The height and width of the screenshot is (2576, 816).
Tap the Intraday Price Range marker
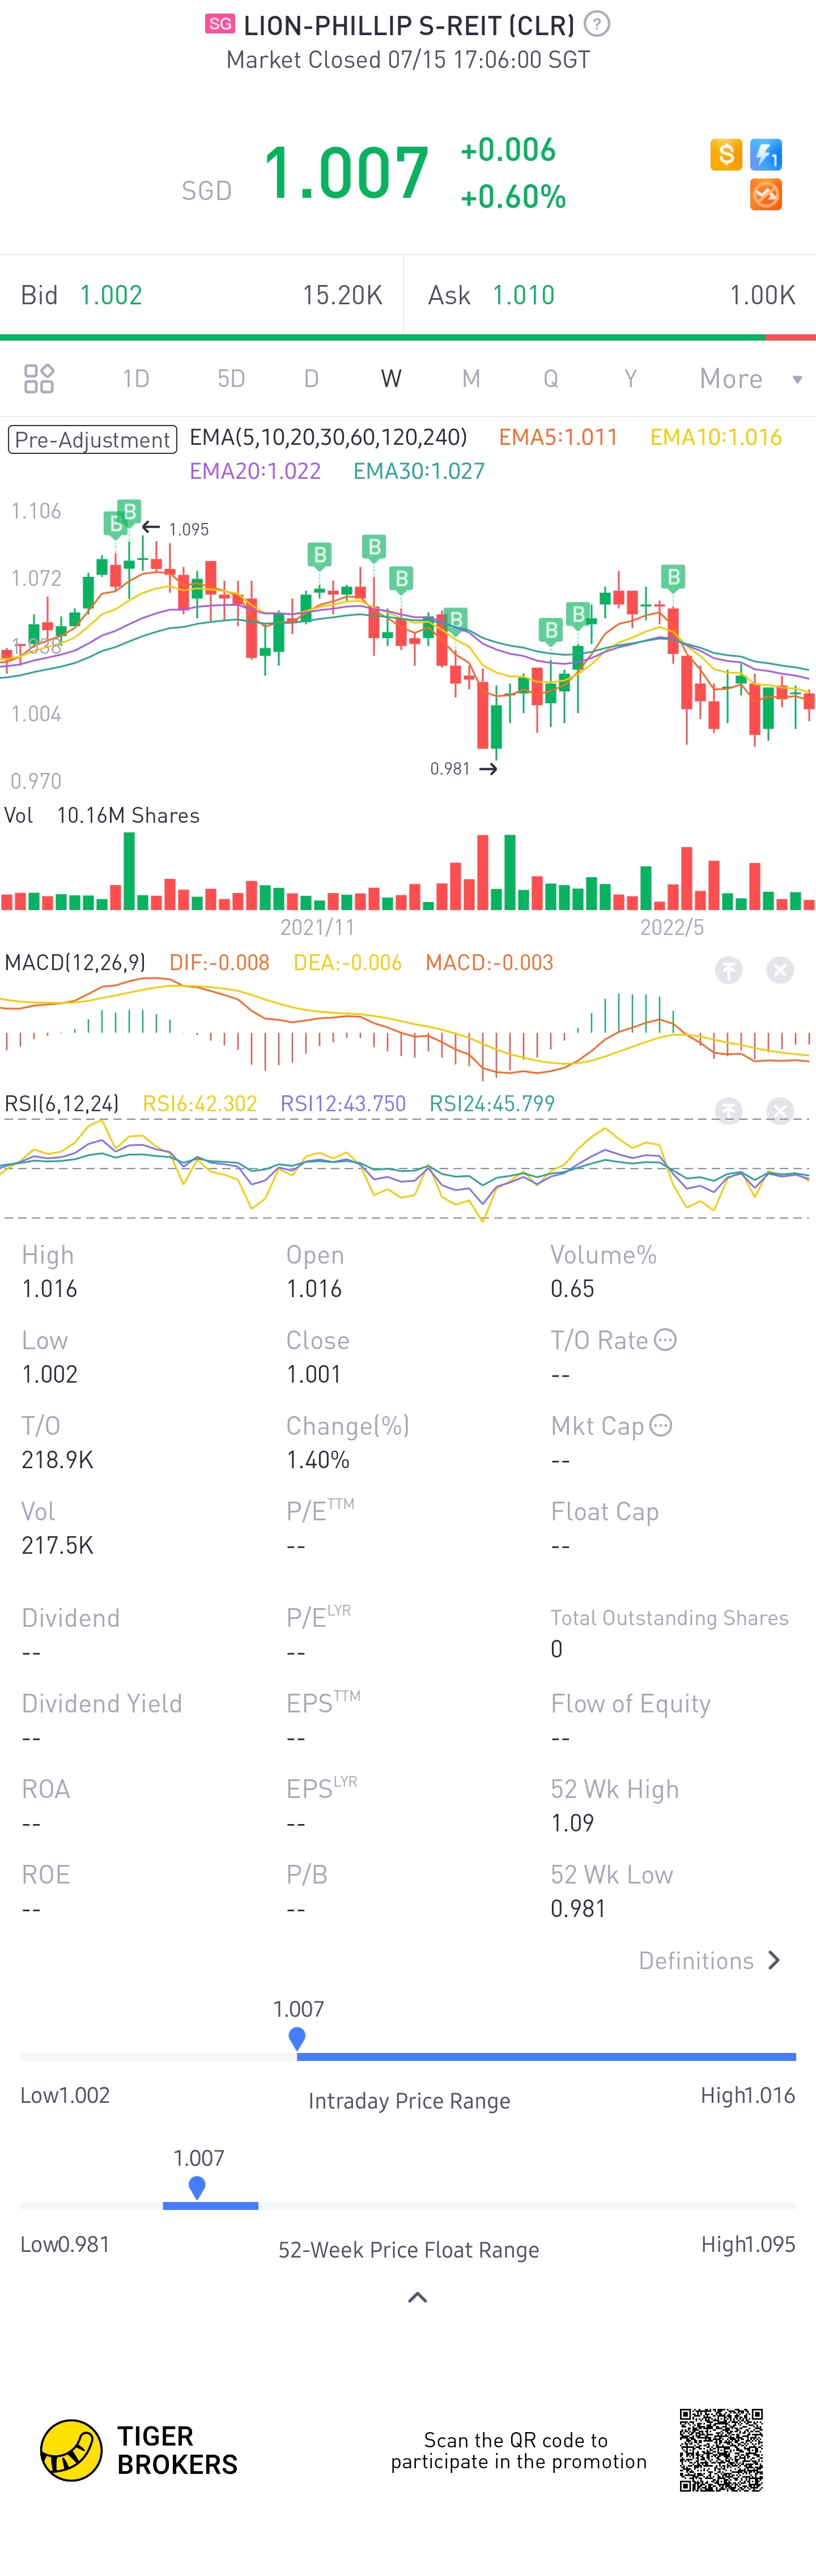coord(297,2038)
